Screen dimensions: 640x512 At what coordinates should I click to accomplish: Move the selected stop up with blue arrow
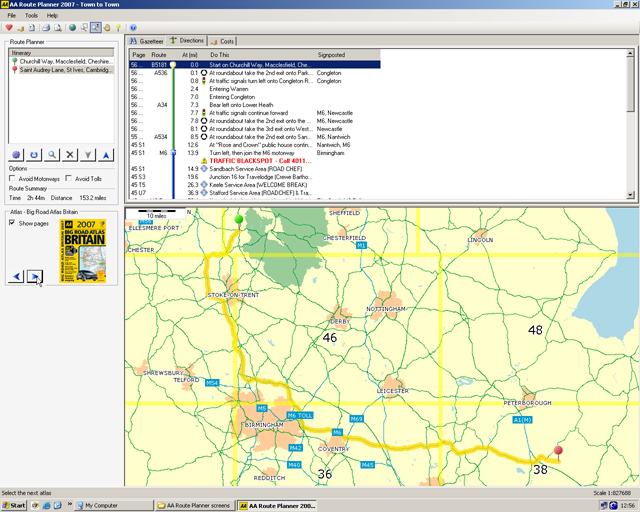pyautogui.click(x=107, y=154)
